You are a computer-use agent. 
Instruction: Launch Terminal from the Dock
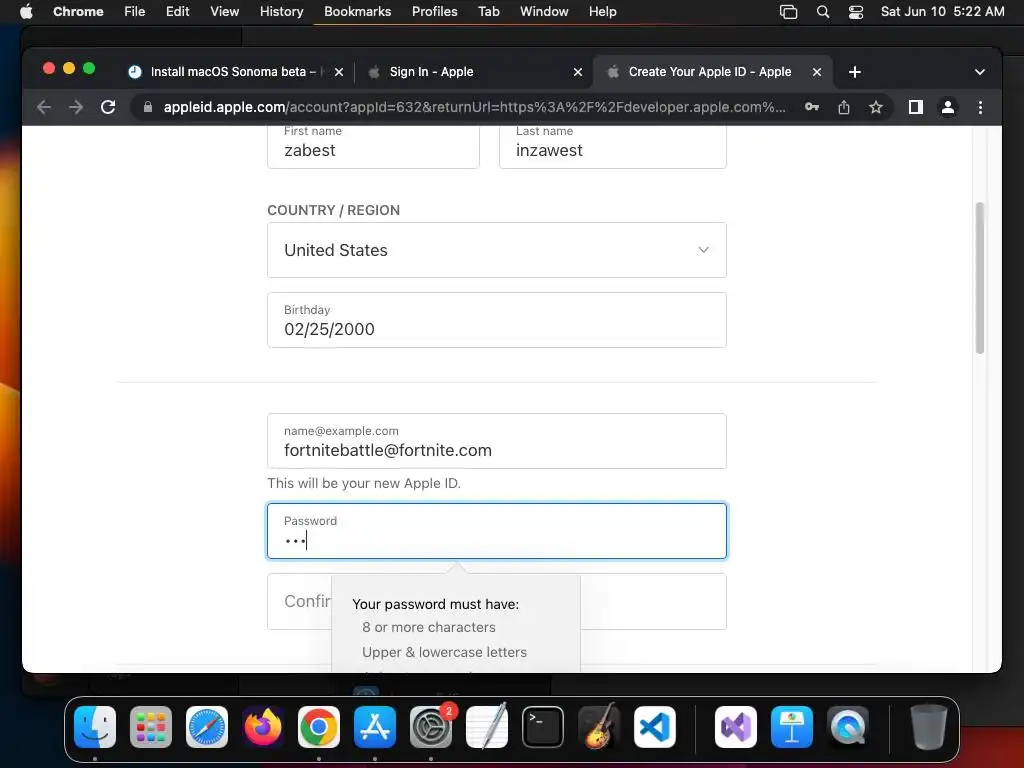click(543, 727)
